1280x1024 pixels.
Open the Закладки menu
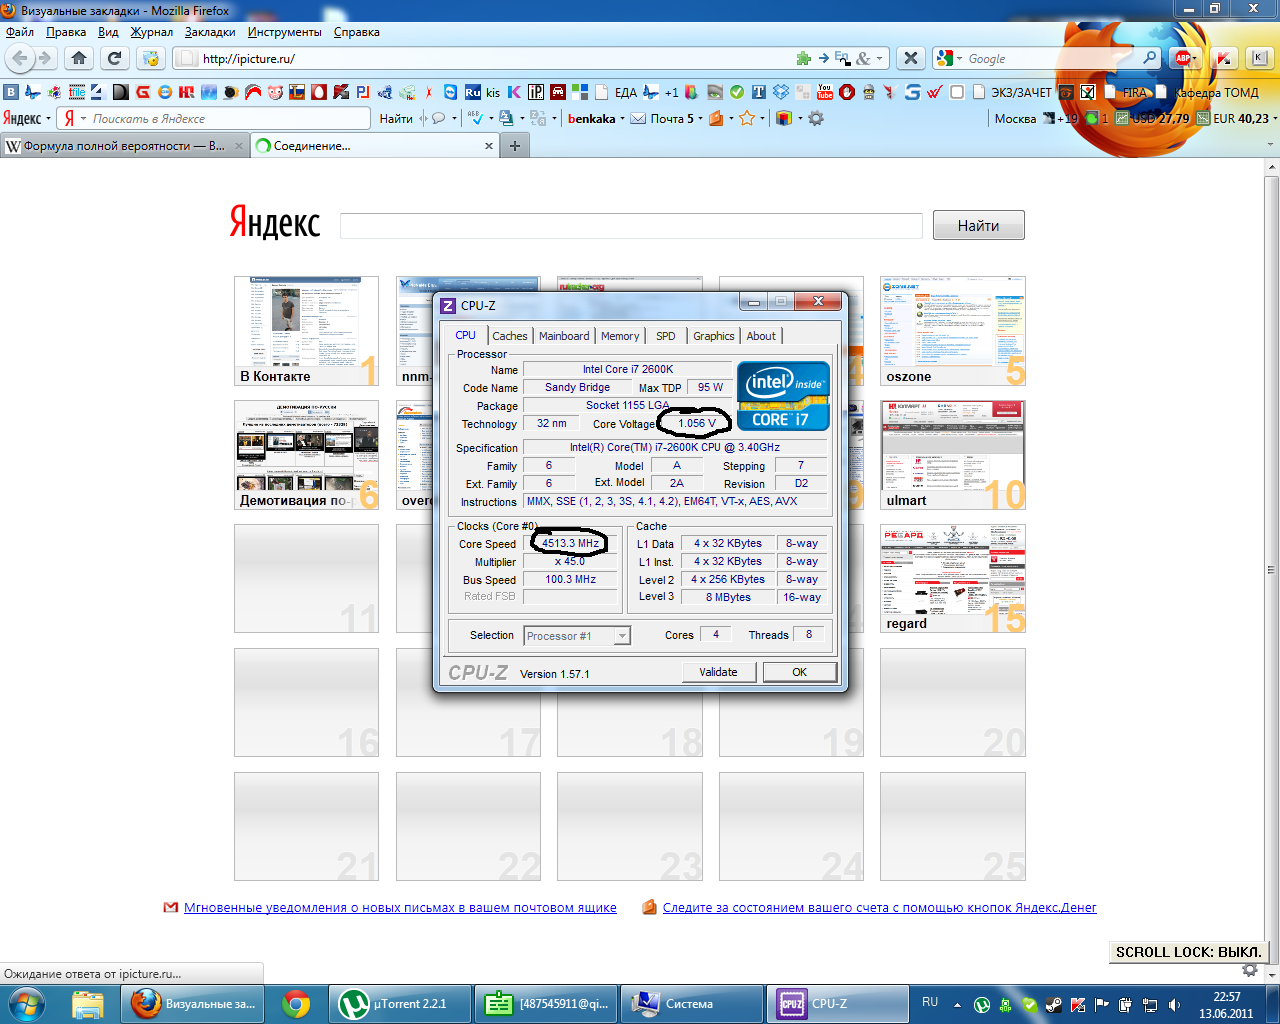click(210, 32)
